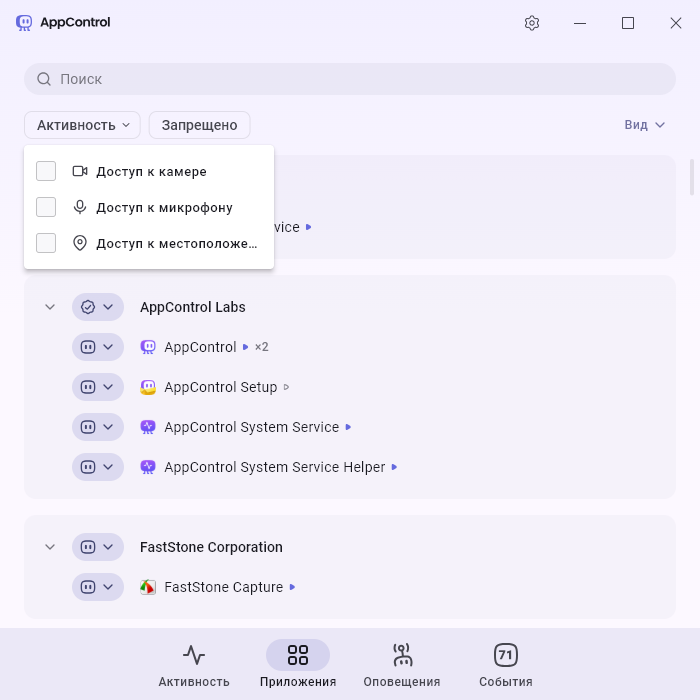The image size is (700, 700).
Task: Click the AppControl Setup row text
Action: [221, 387]
